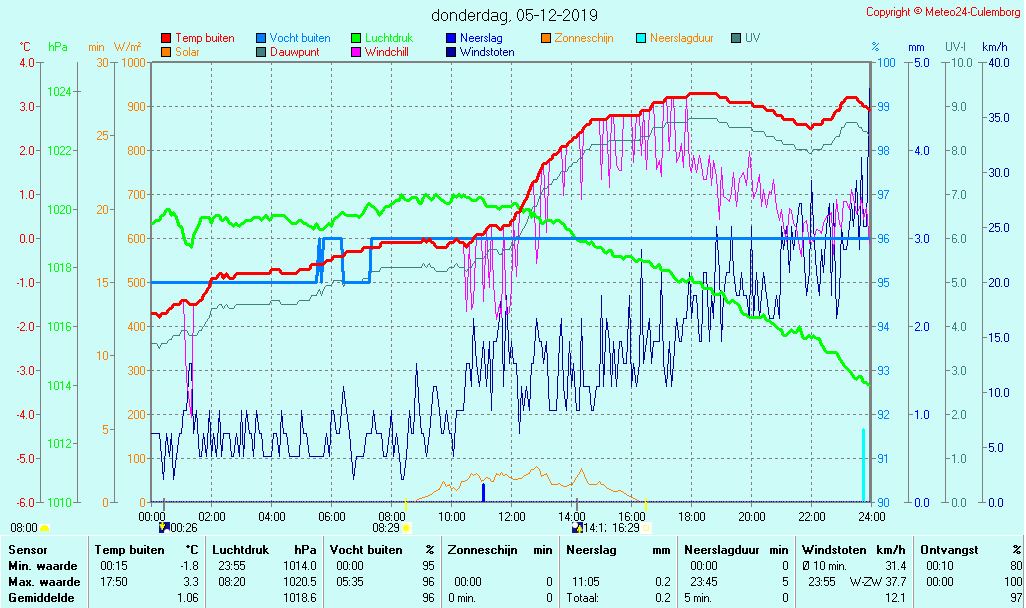The width and height of the screenshot is (1026, 608).
Task: Click the Dauwpunt legend label
Action: point(294,52)
